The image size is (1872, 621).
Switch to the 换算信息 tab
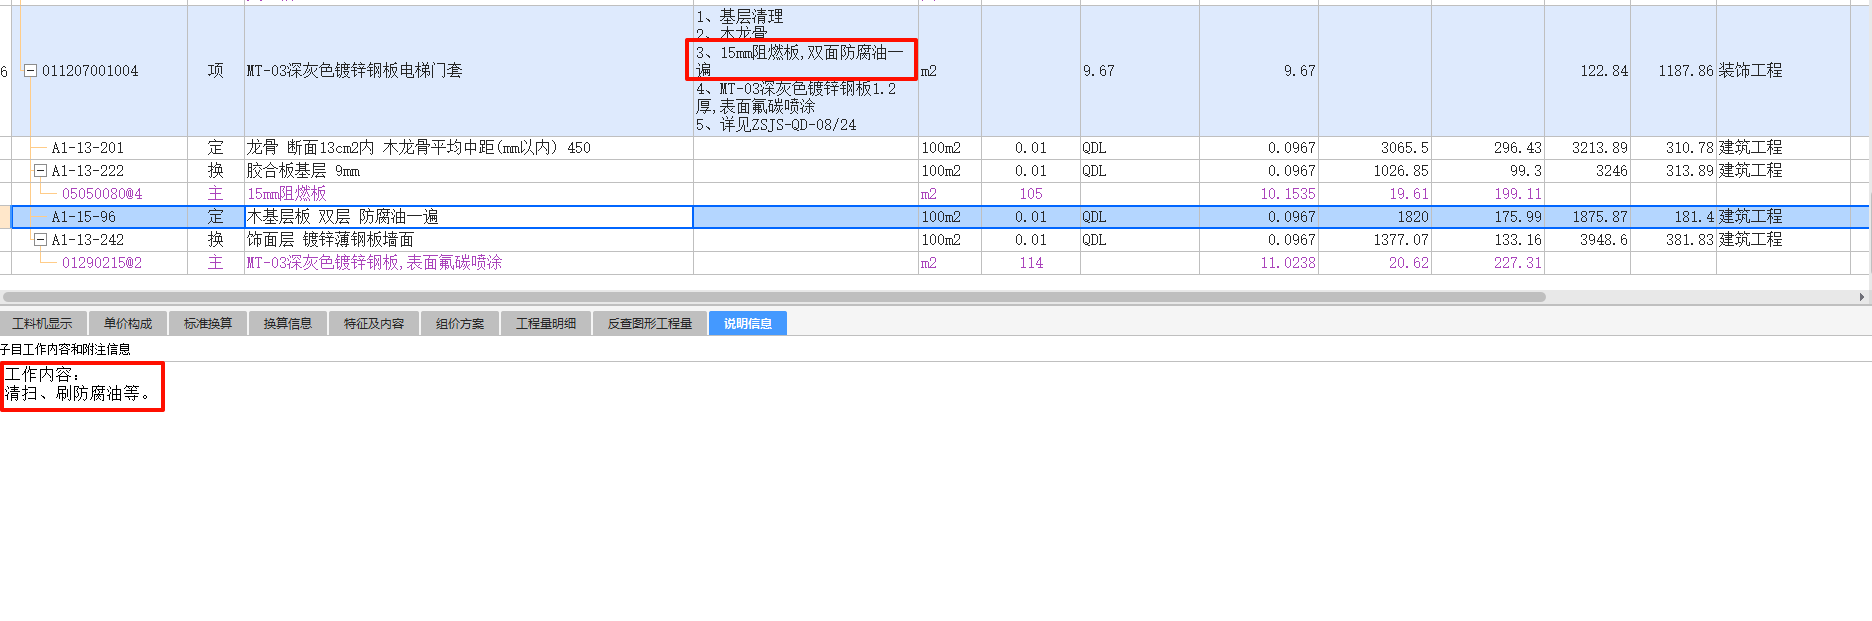[288, 324]
